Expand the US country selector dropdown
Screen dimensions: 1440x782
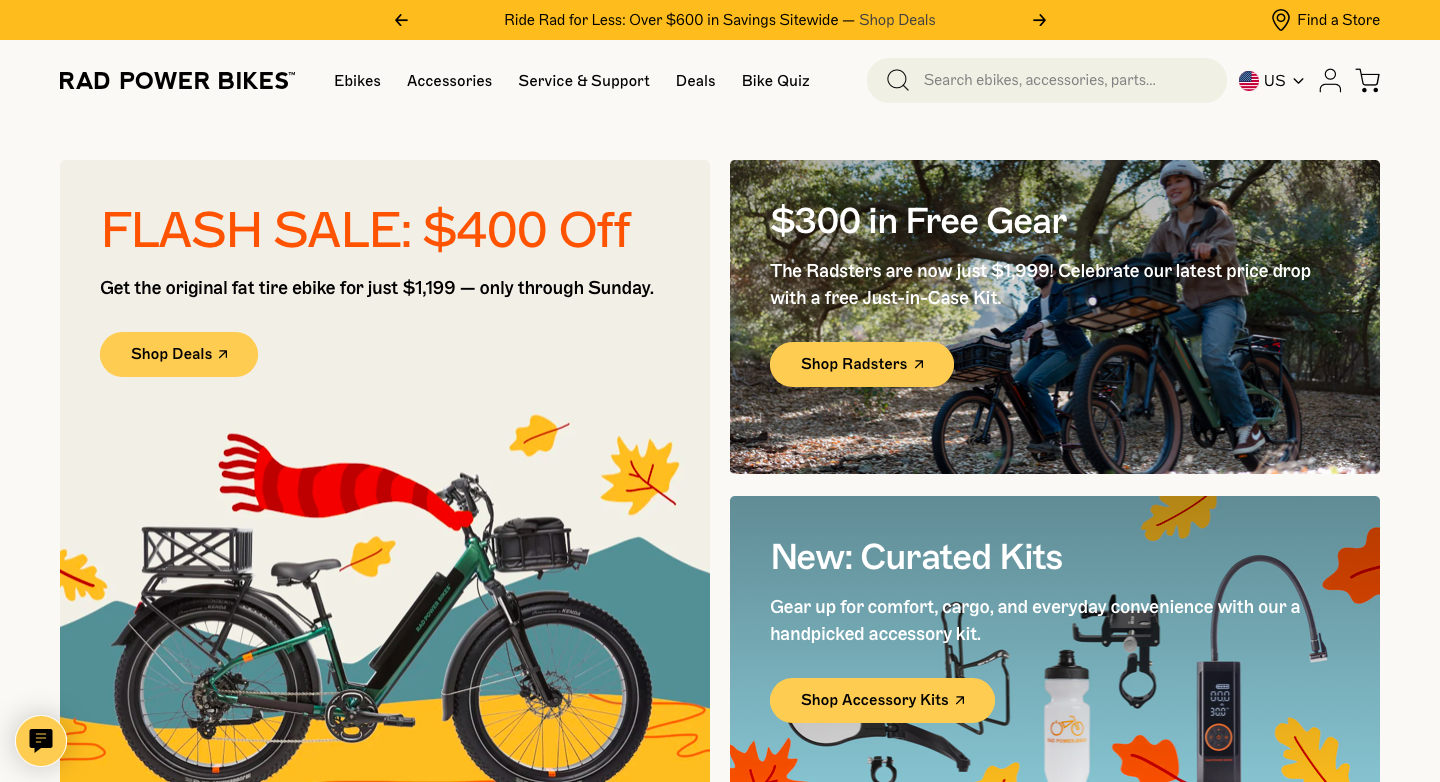click(1298, 81)
